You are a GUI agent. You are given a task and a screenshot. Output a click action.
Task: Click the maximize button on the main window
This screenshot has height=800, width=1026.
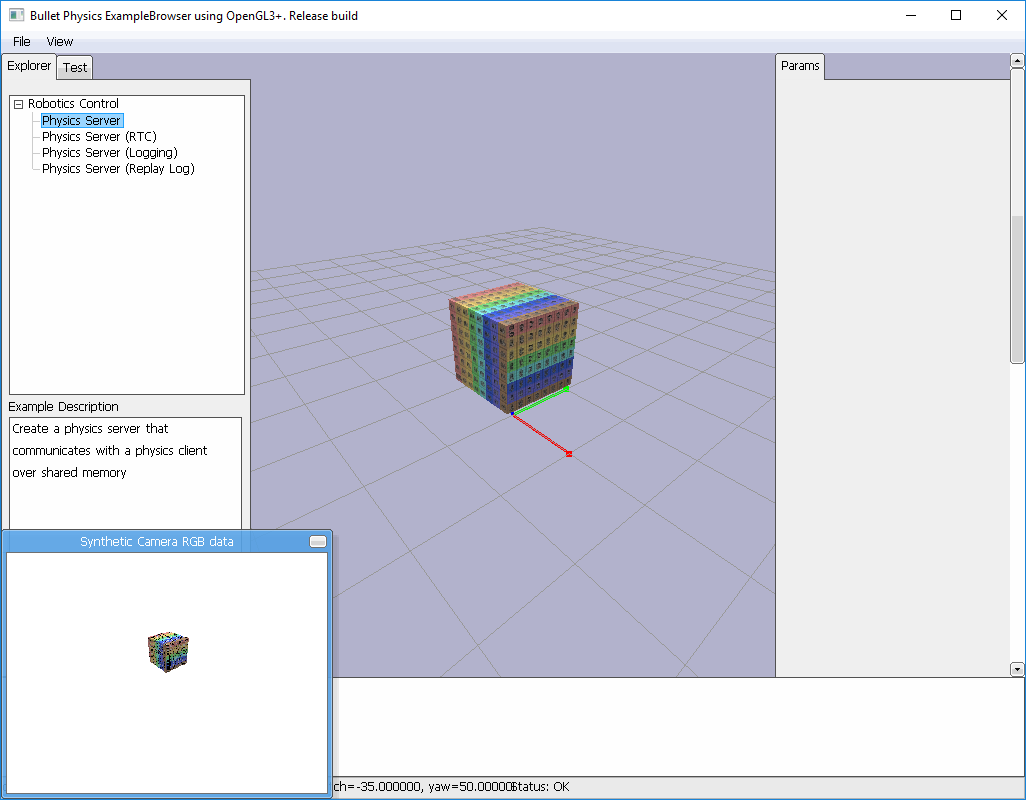pos(956,15)
